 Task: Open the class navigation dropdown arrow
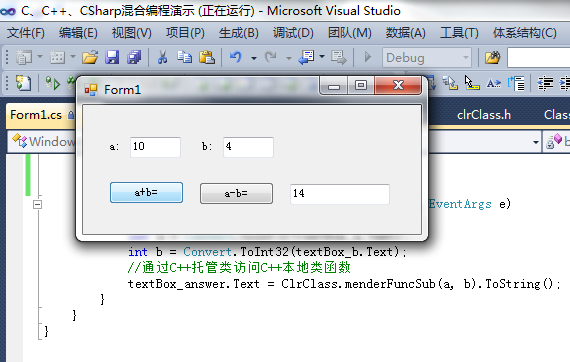[x=535, y=142]
